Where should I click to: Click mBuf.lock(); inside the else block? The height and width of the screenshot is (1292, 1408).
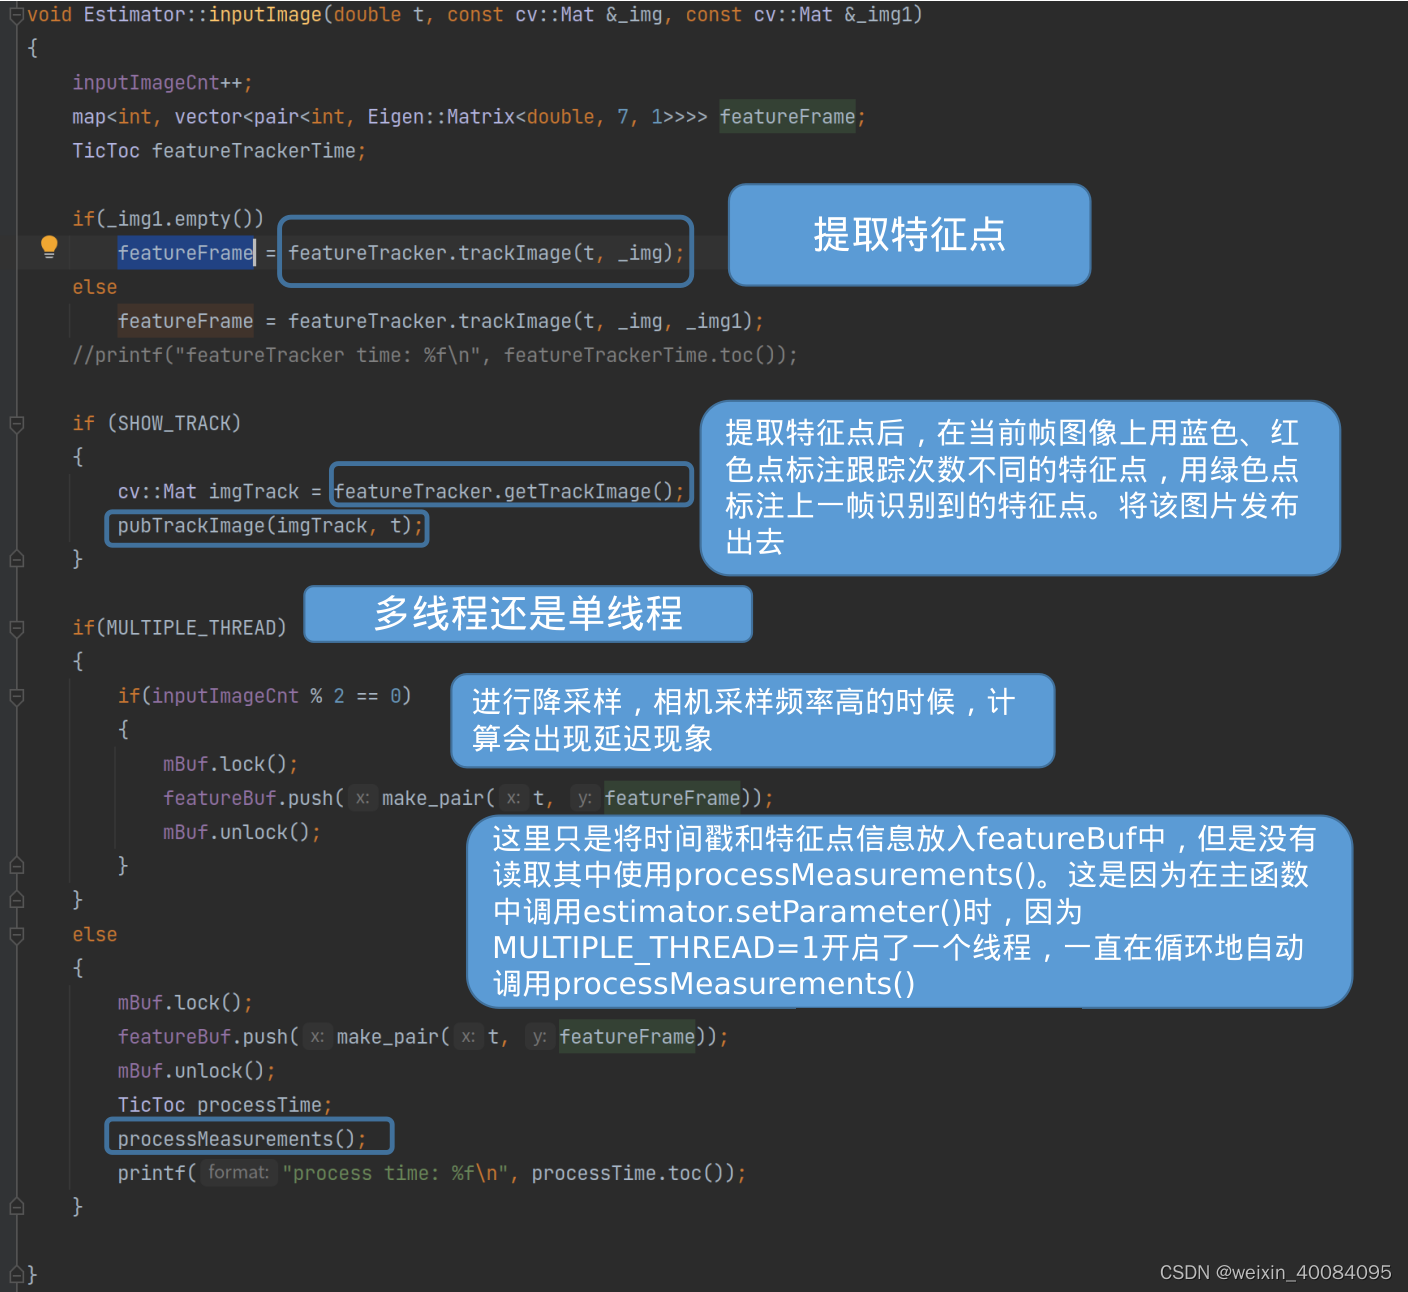(x=185, y=1003)
